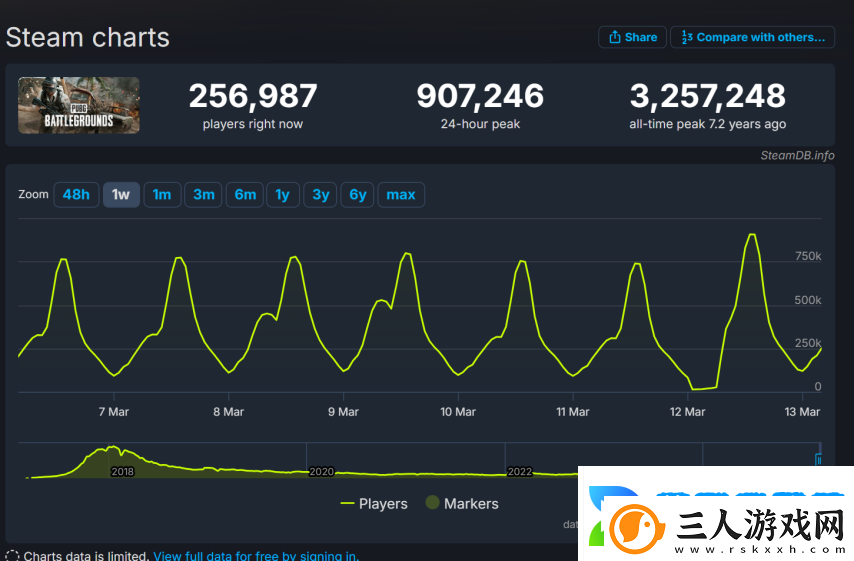Click the limited data dashed-circle icon
This screenshot has height=561, width=854.
click(12, 556)
